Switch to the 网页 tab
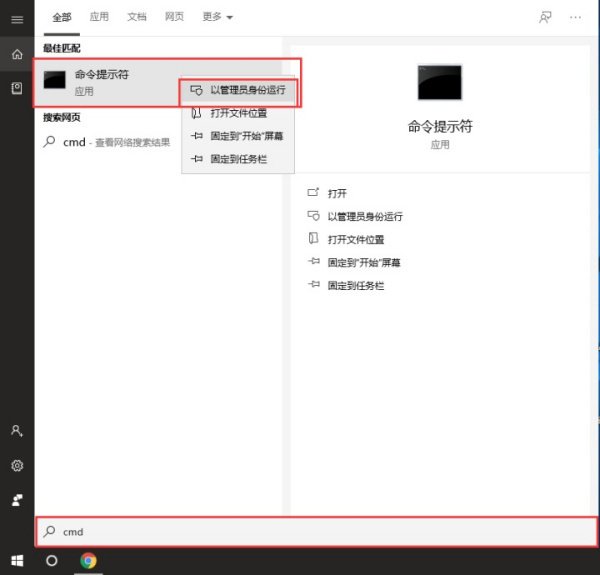Screen dimensions: 600x575 pyautogui.click(x=174, y=16)
